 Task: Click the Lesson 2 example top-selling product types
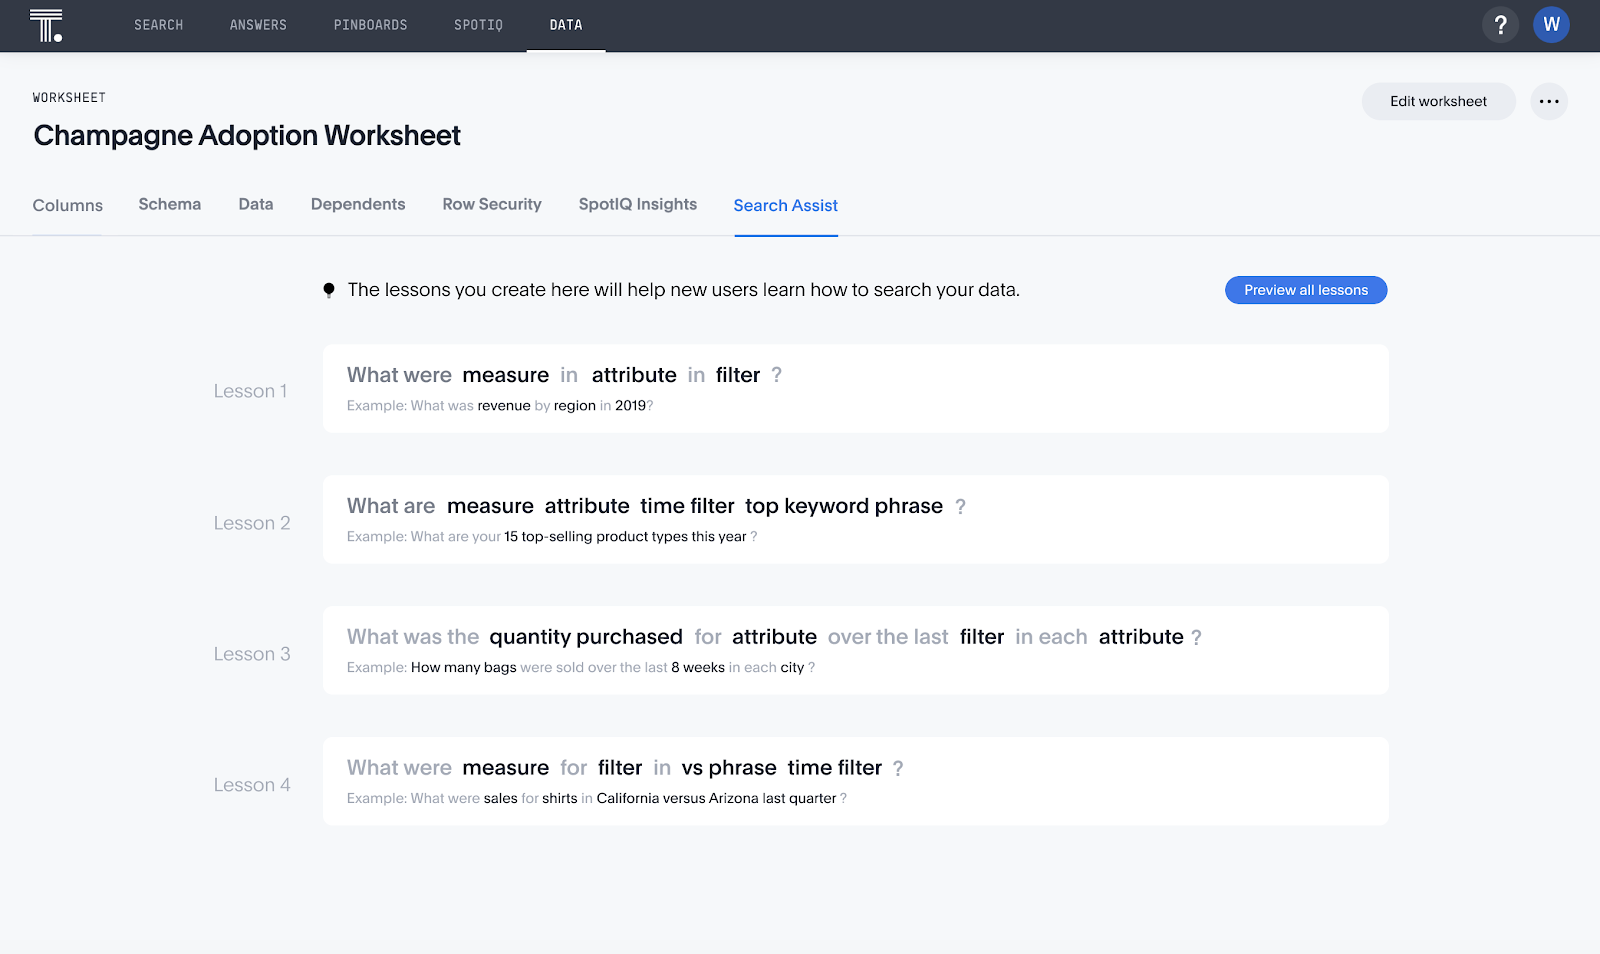click(x=552, y=537)
